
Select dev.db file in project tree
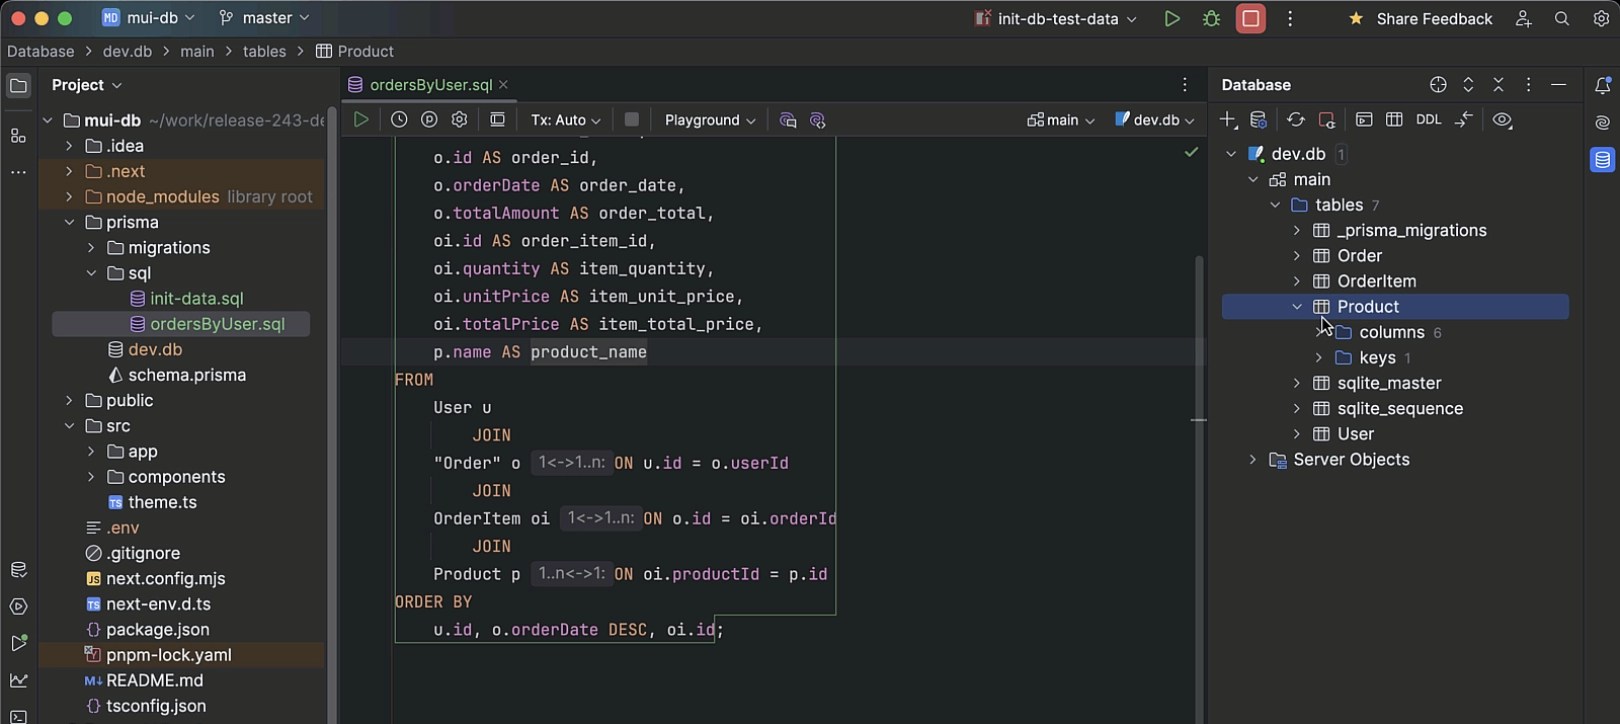coord(154,350)
